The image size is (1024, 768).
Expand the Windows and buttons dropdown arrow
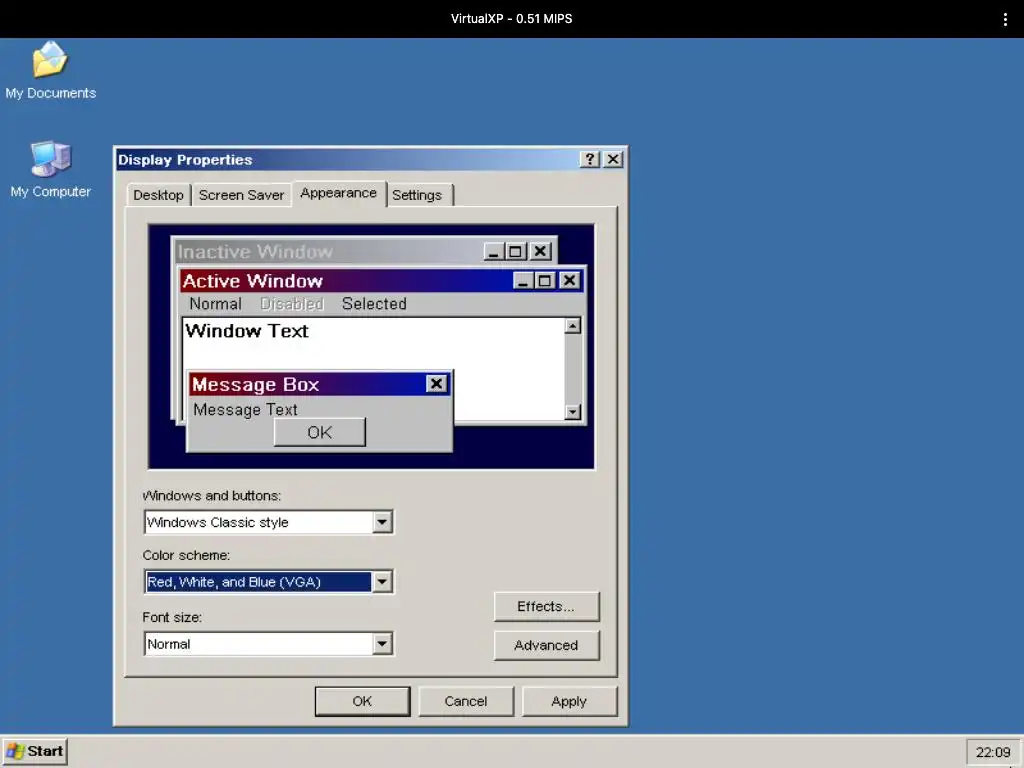point(382,522)
